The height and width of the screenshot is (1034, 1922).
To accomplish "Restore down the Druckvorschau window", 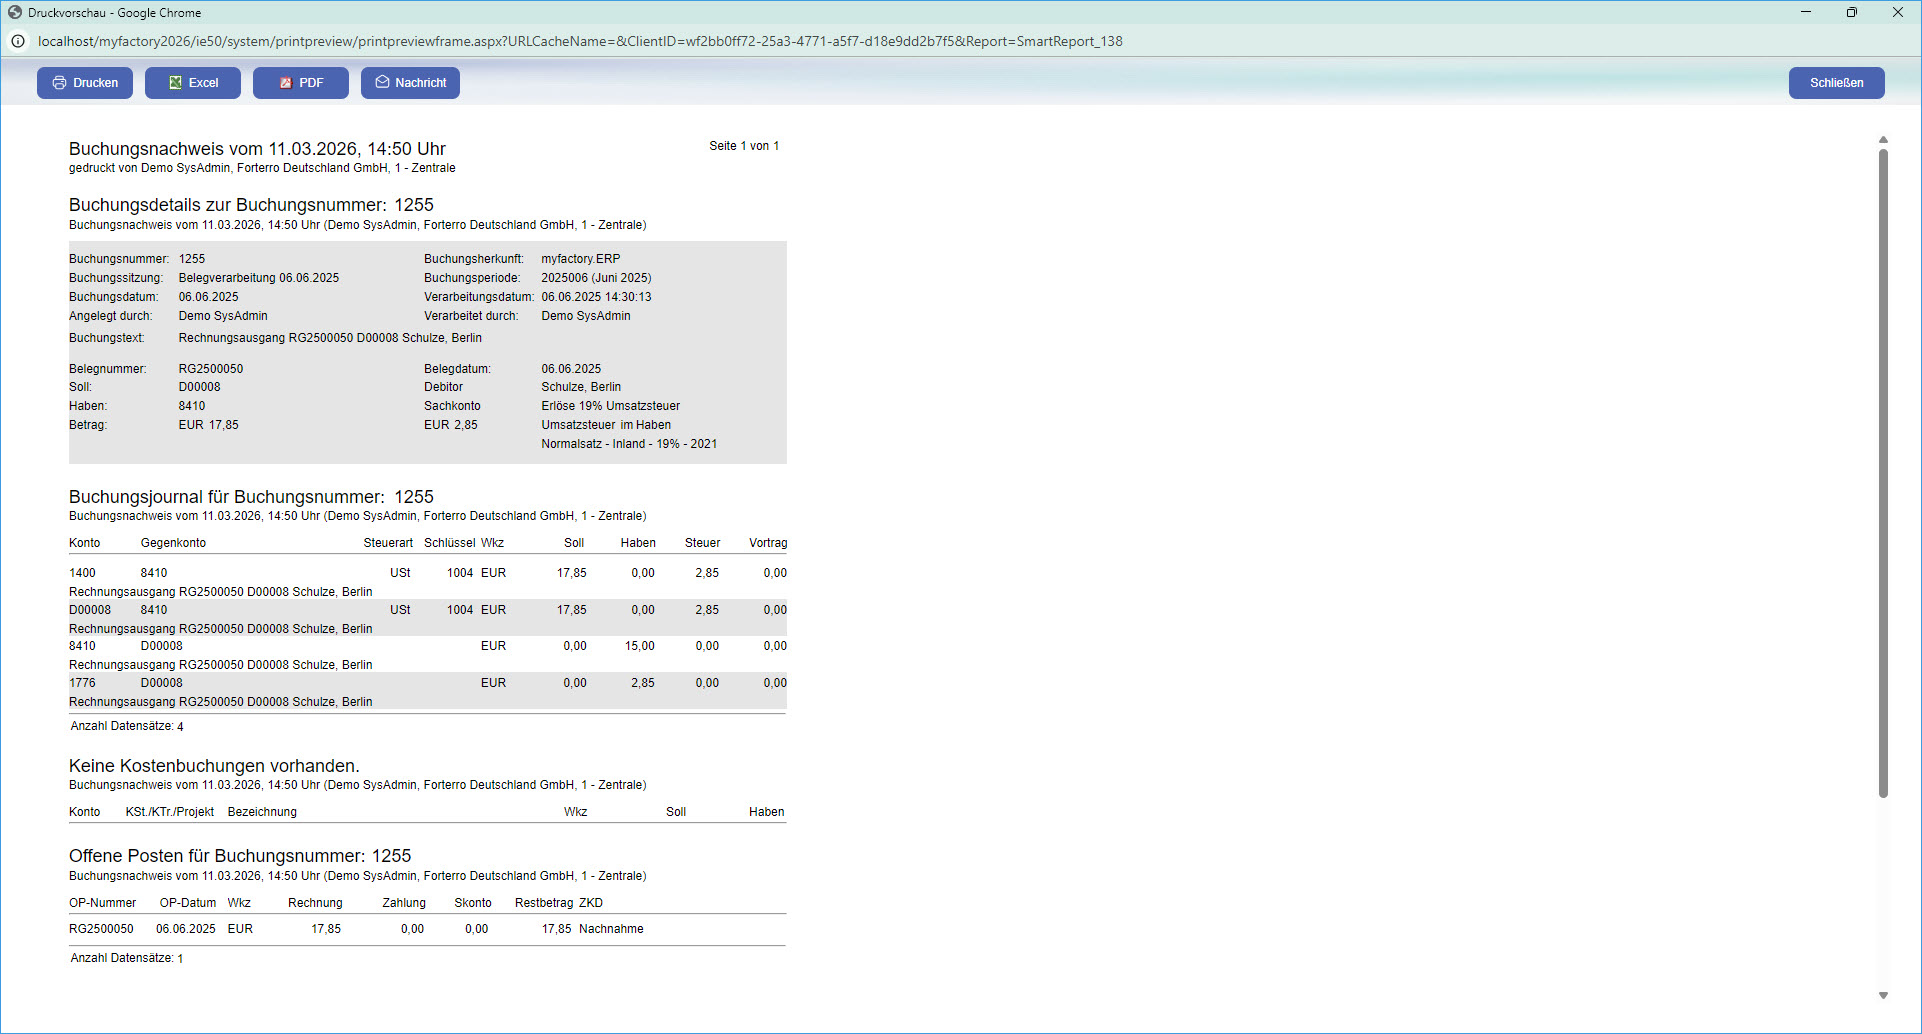I will pos(1851,13).
